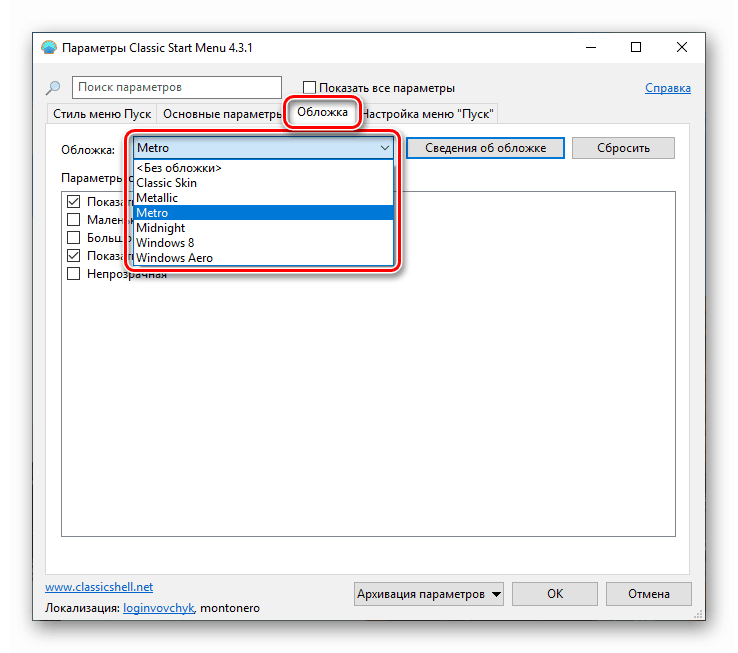Click the Classic Start Menu shell icon in title bar
The height and width of the screenshot is (653, 738).
(x=49, y=48)
